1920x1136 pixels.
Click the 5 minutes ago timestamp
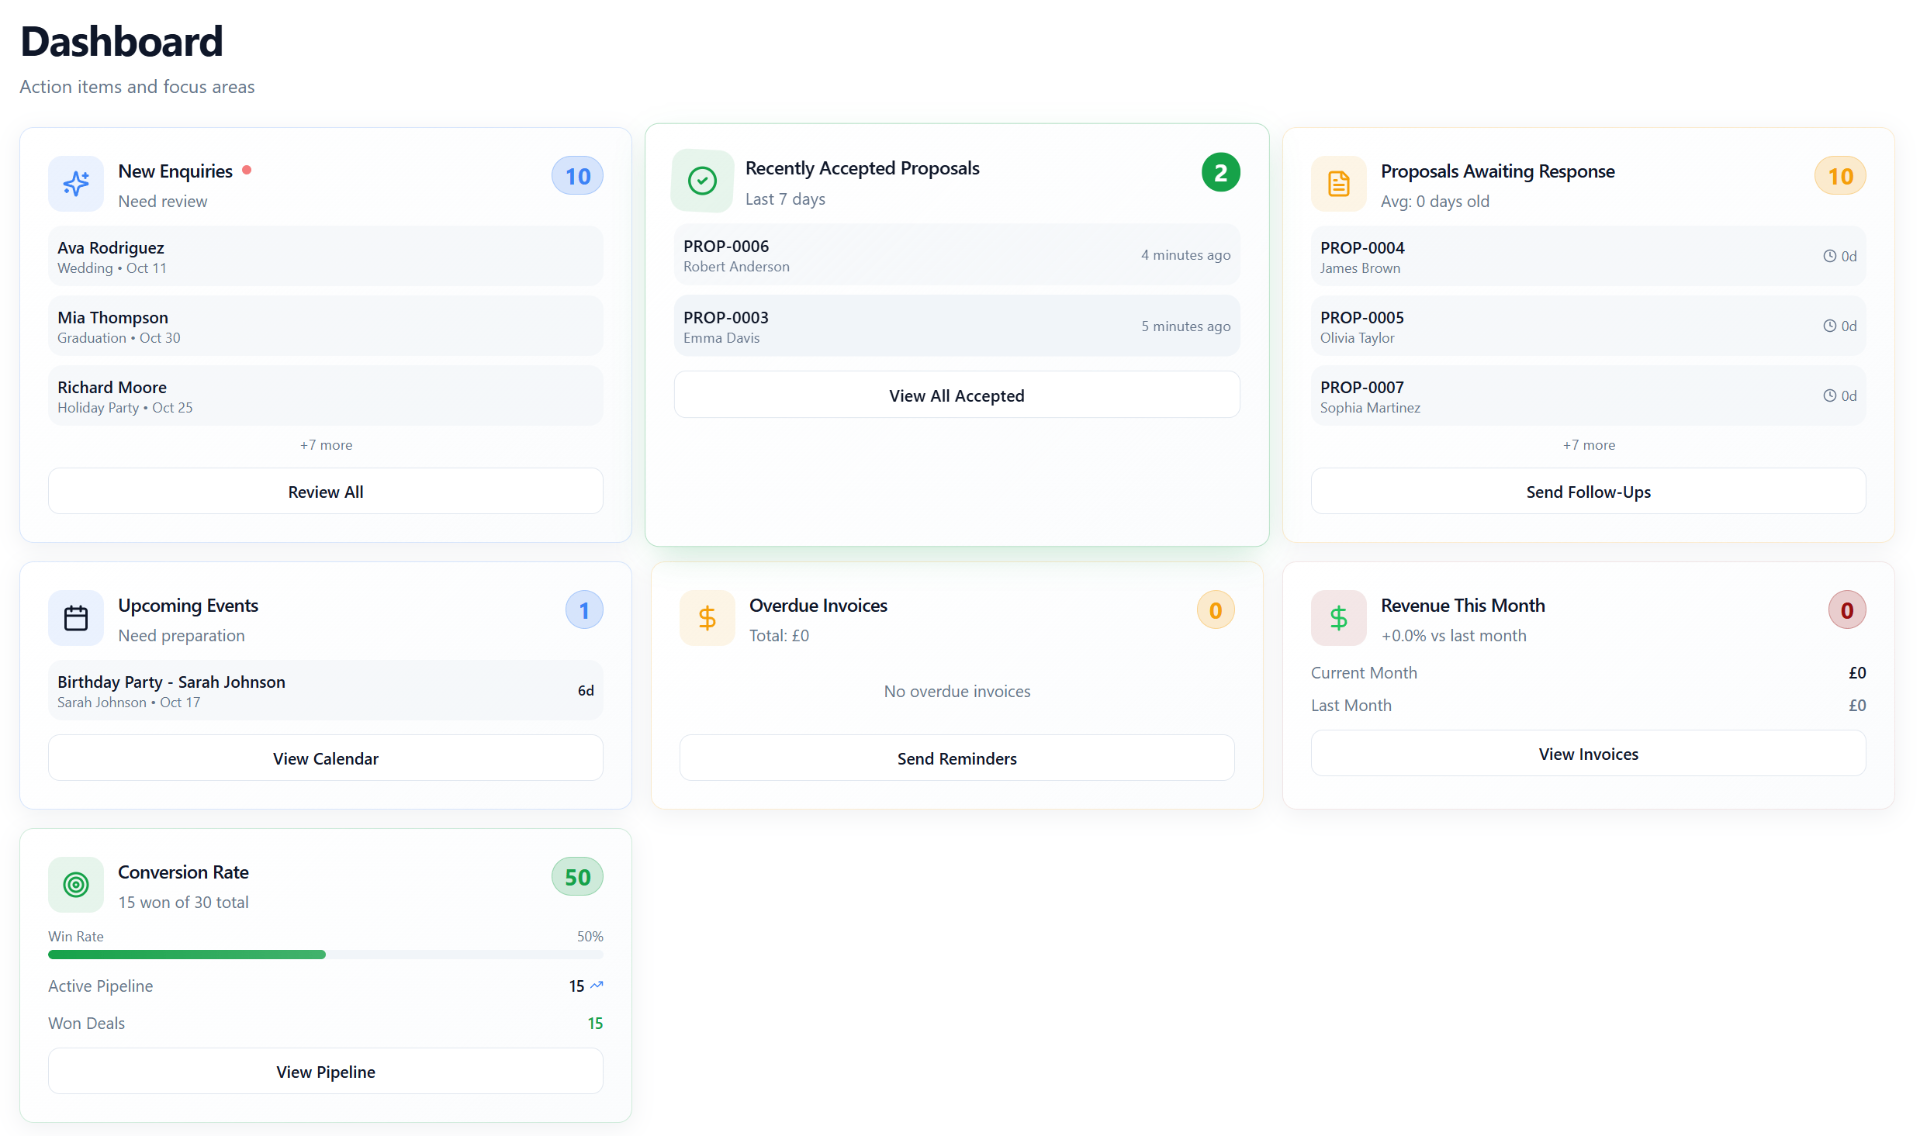tap(1185, 326)
